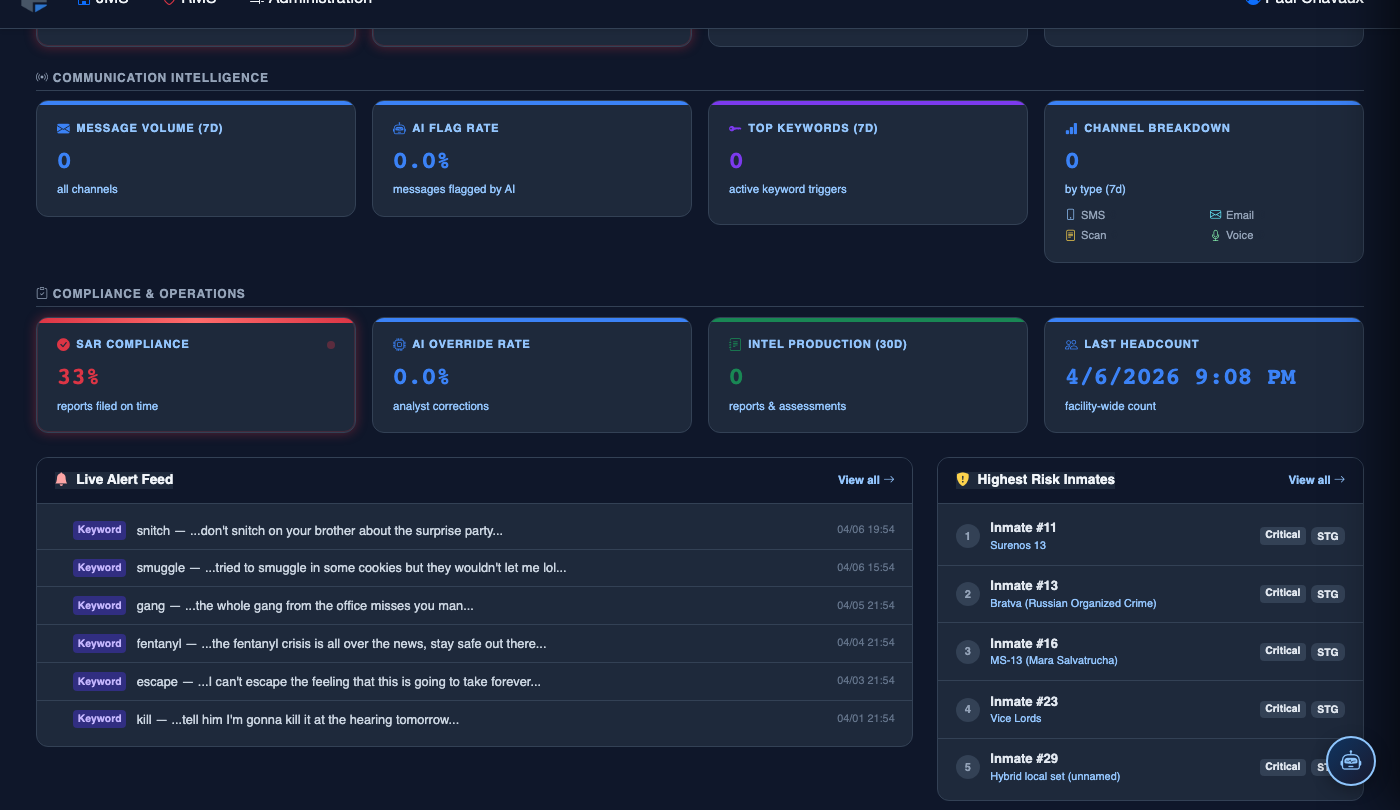The image size is (1400, 810).
Task: Click the envelope icon on Message Volume card
Action: [x=63, y=129]
